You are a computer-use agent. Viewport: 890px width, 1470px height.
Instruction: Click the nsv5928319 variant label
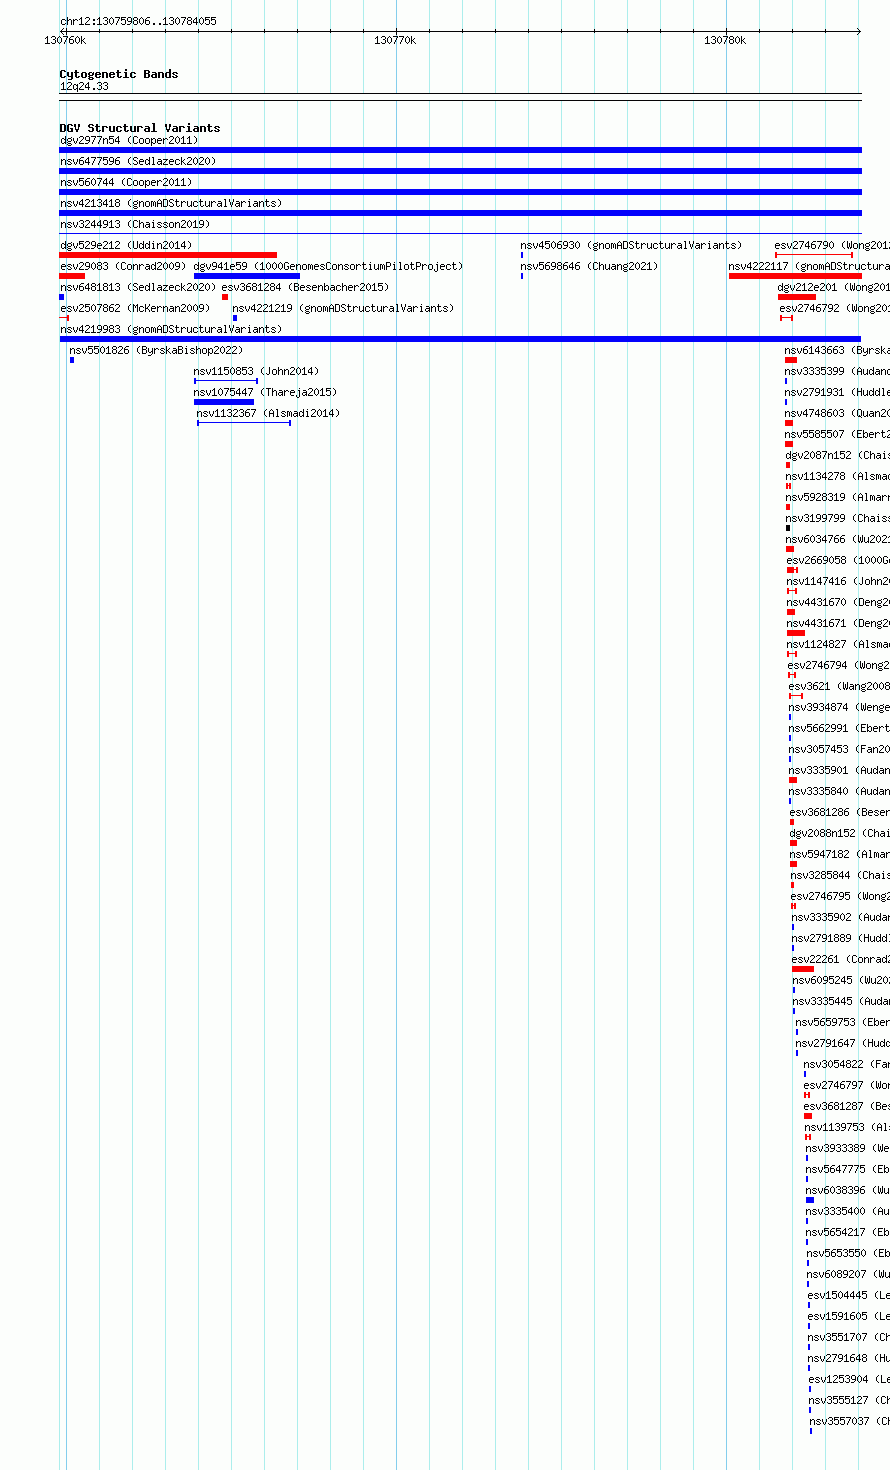point(838,497)
